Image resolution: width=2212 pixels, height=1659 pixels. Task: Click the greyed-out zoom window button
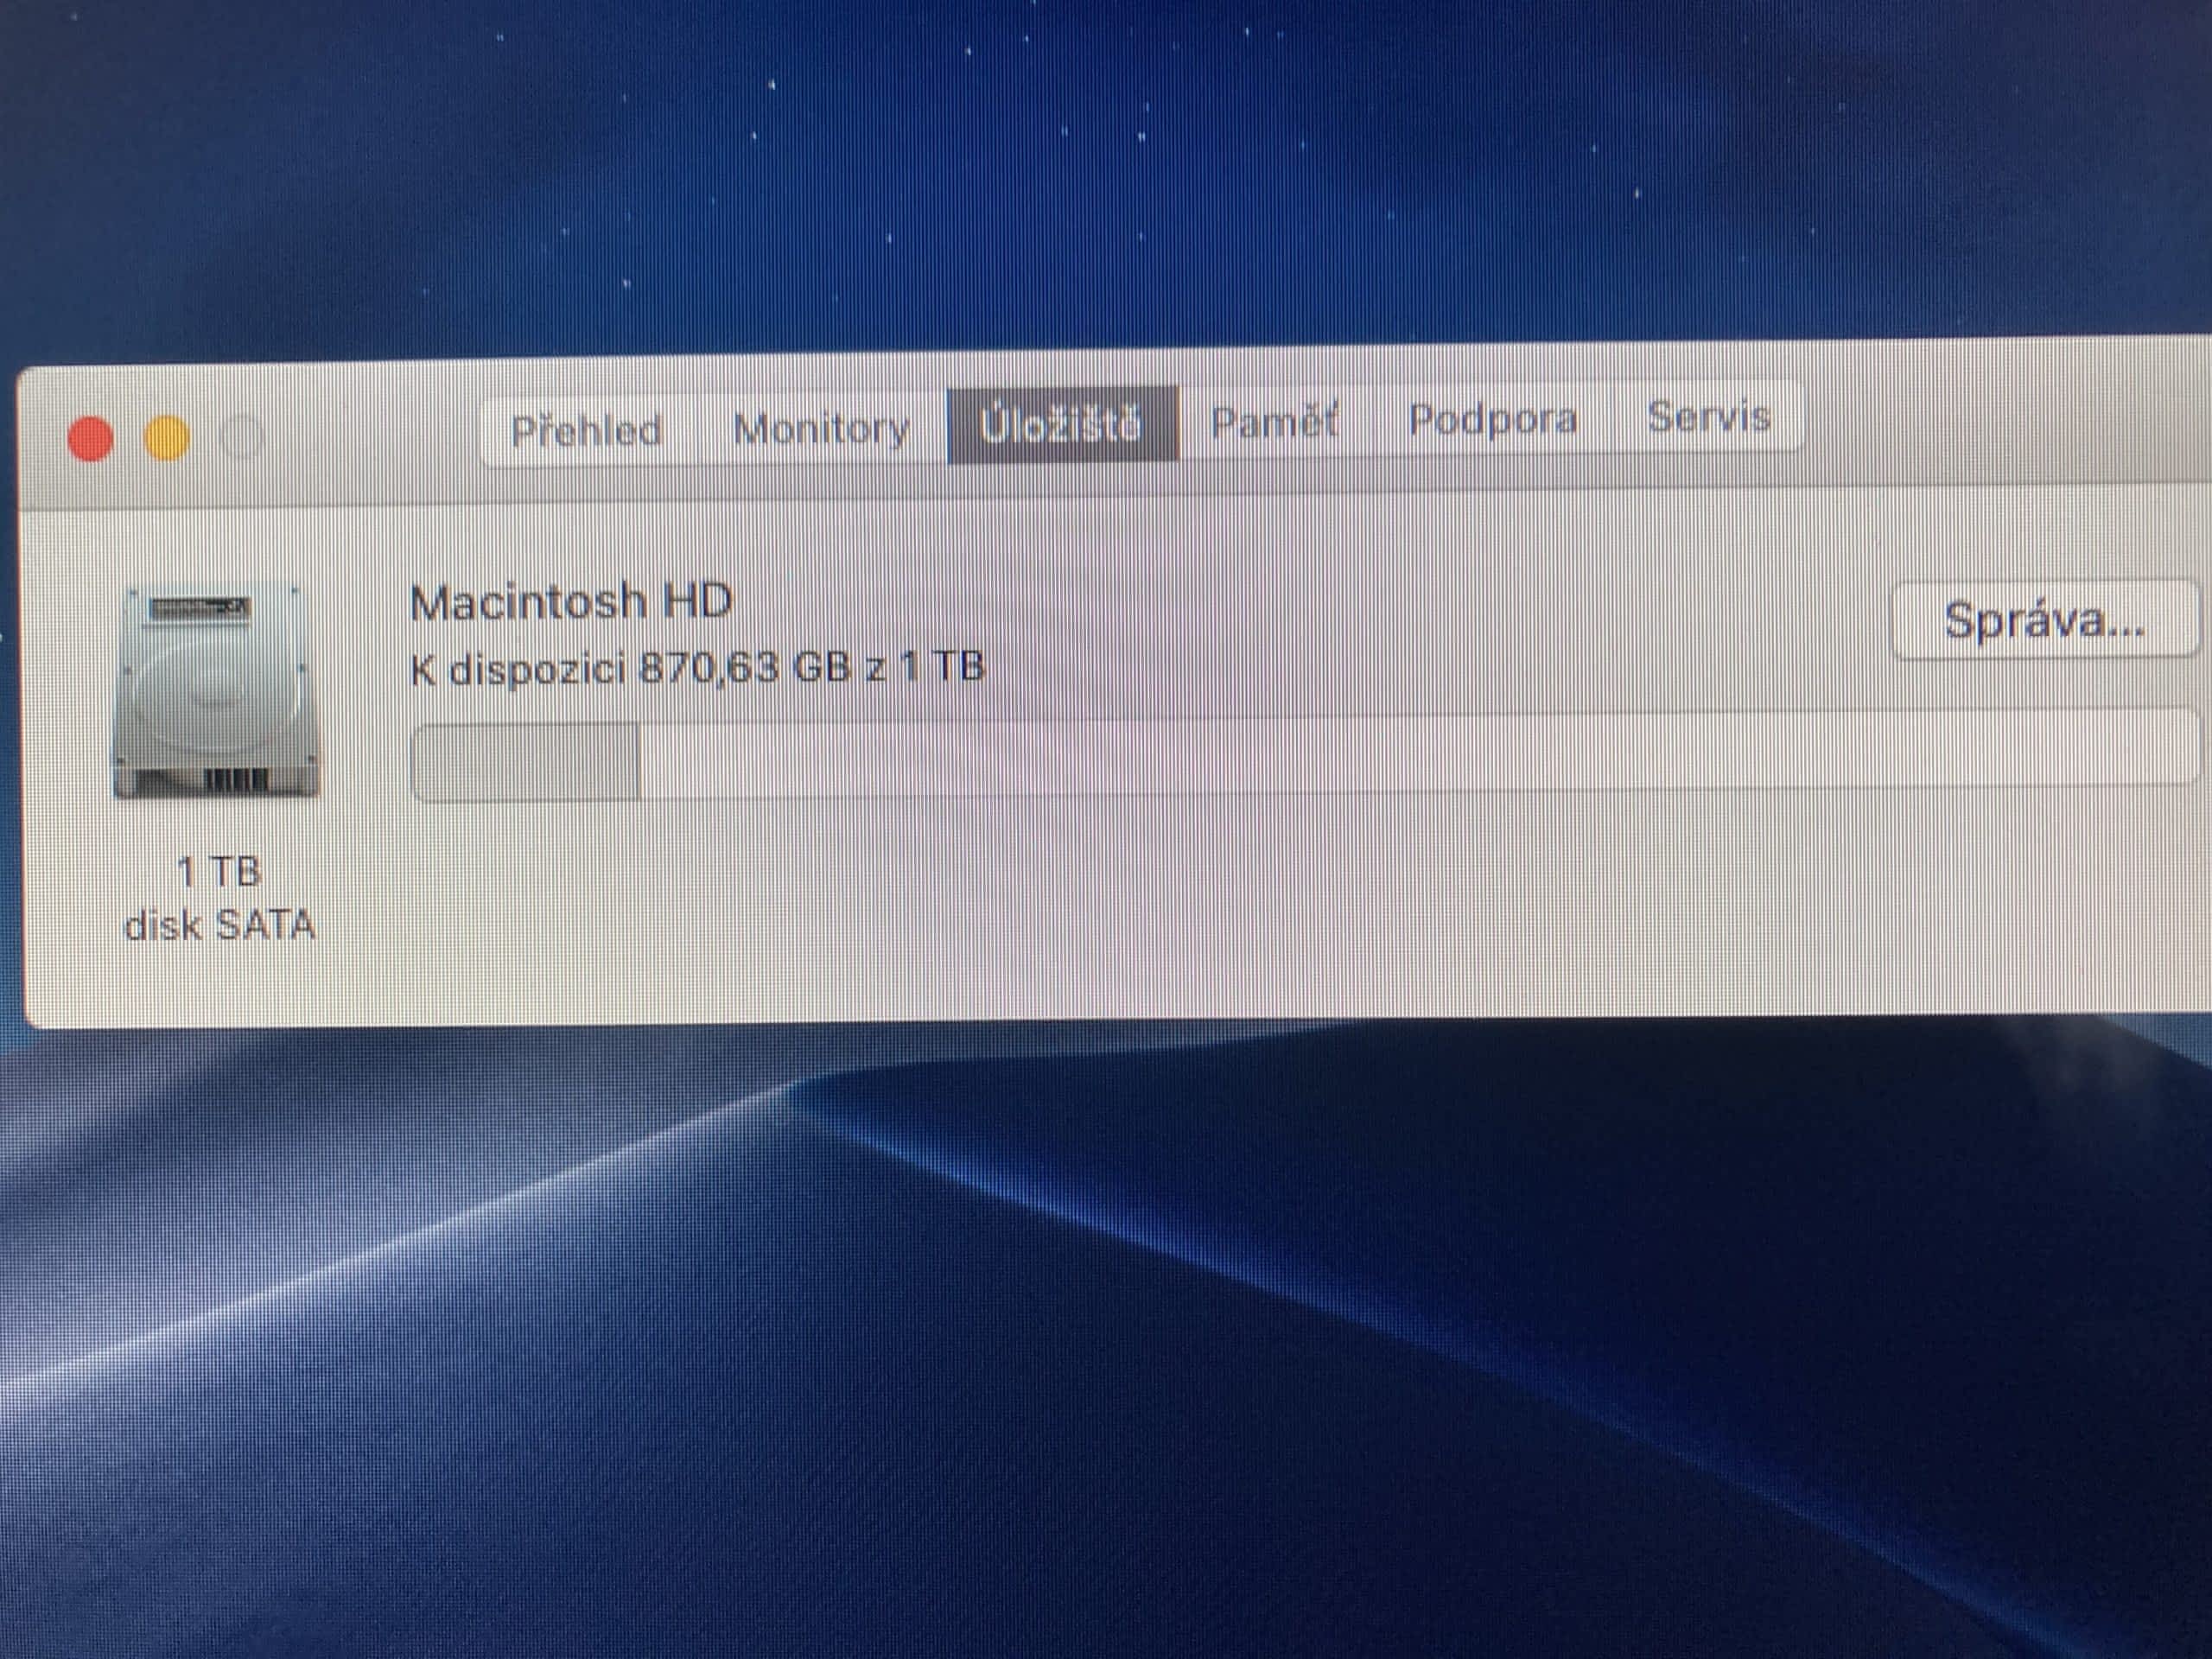click(x=241, y=437)
